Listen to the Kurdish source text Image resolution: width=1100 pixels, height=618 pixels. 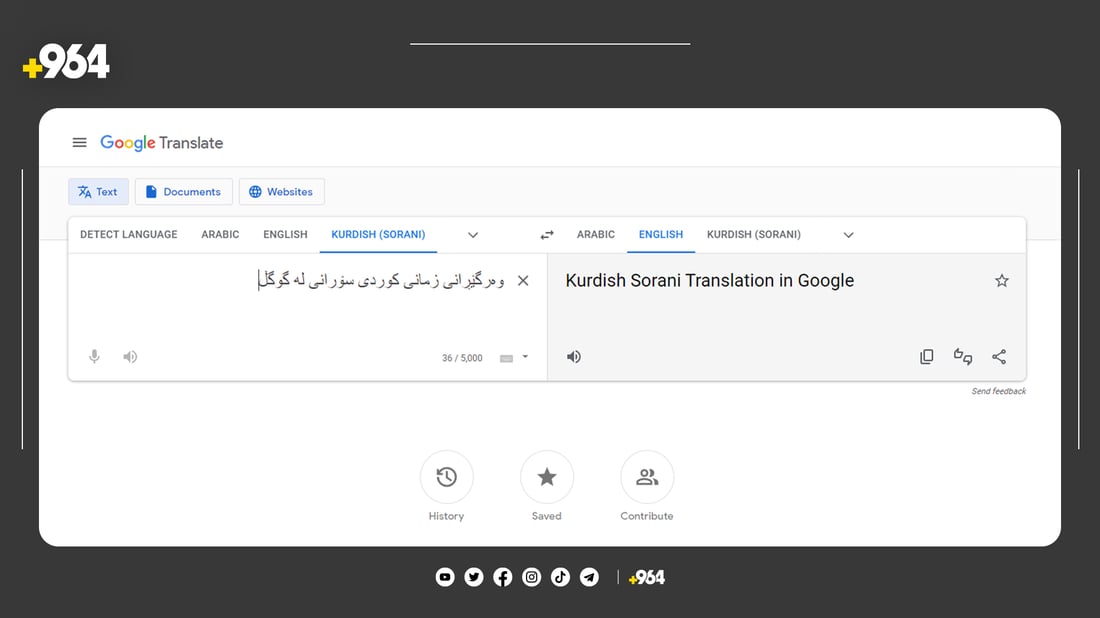point(130,356)
